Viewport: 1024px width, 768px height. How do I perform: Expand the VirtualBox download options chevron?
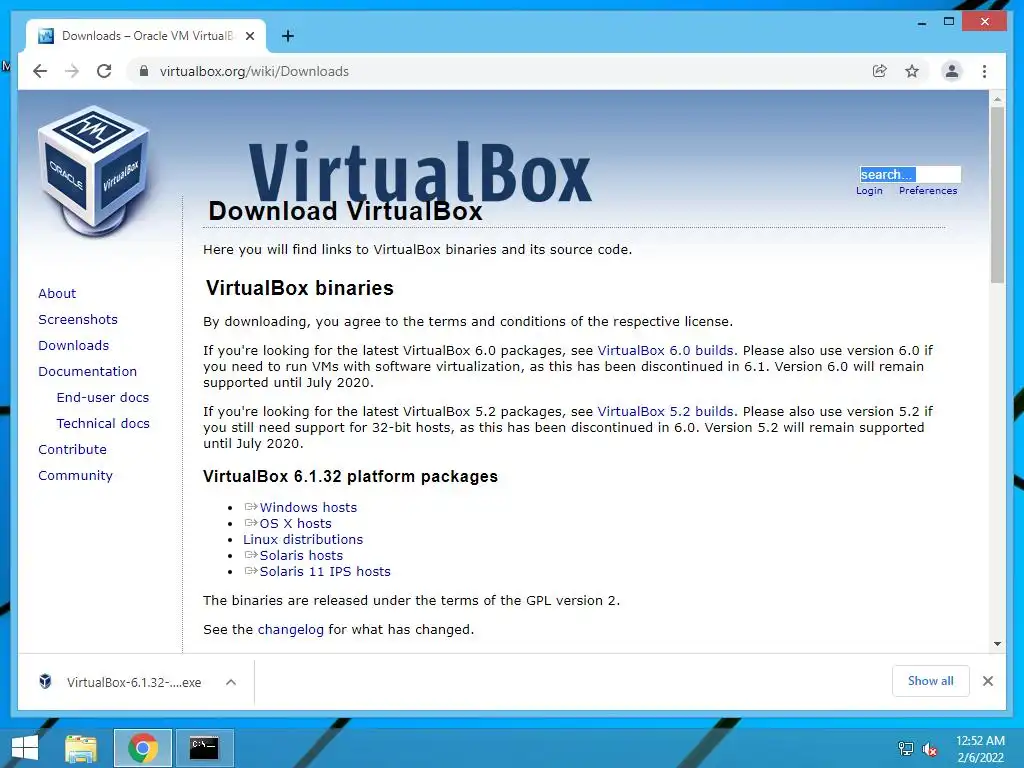pos(231,682)
